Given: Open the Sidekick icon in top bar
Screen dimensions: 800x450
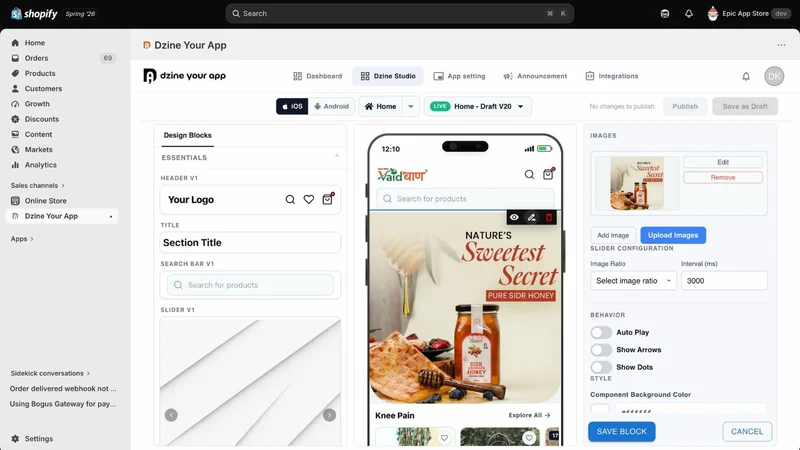Looking at the screenshot, I should coord(665,14).
